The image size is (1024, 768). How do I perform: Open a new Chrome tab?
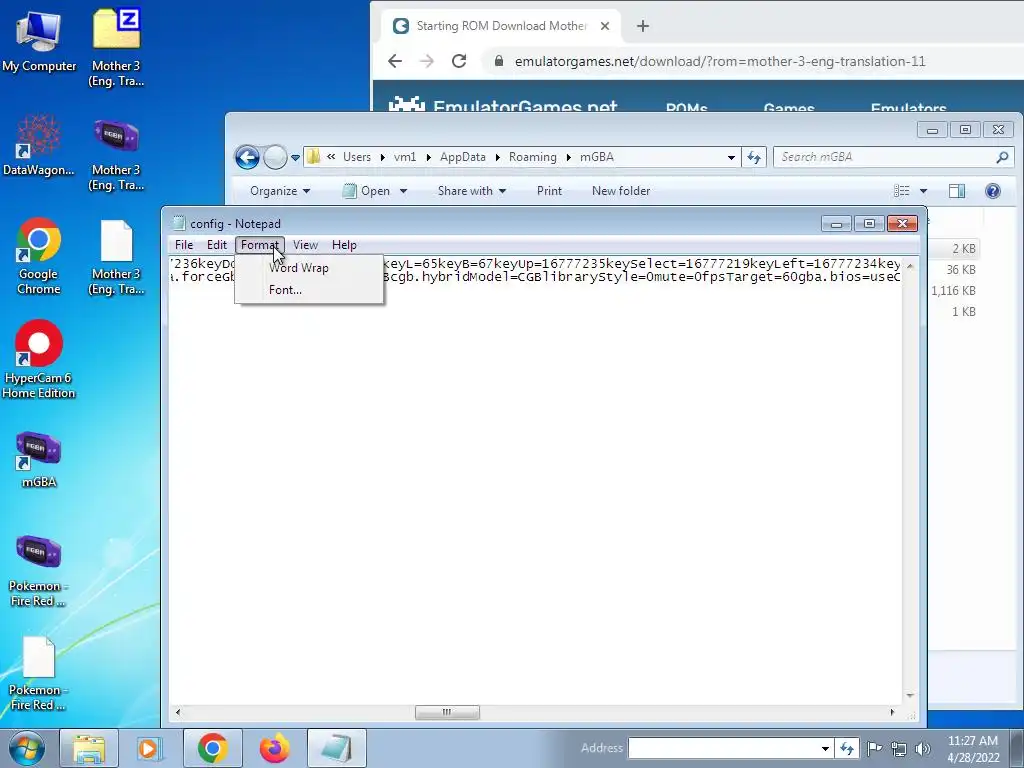(643, 25)
